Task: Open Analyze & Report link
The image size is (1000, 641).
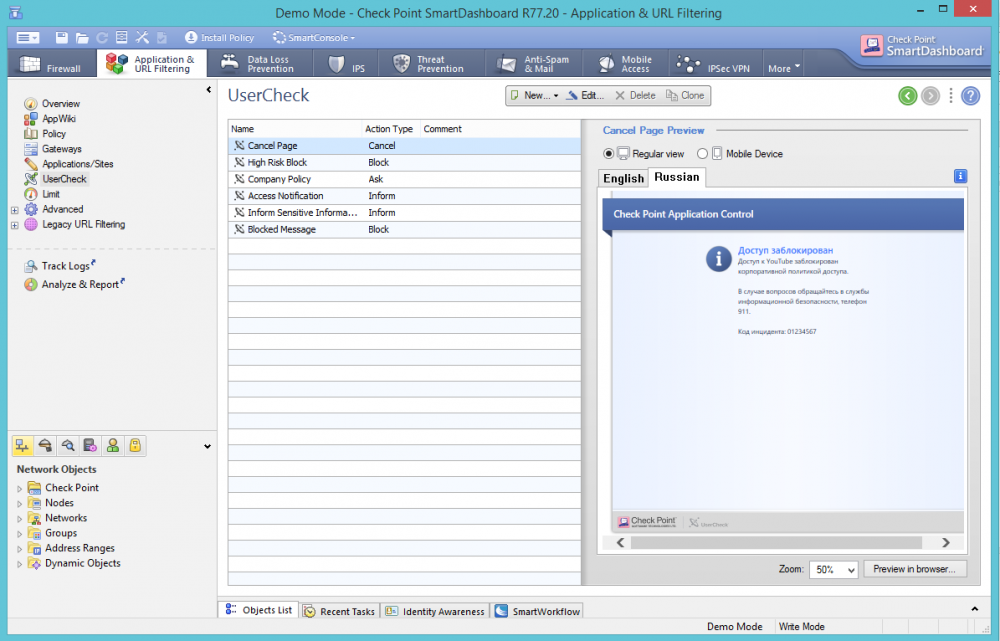Action: click(80, 284)
